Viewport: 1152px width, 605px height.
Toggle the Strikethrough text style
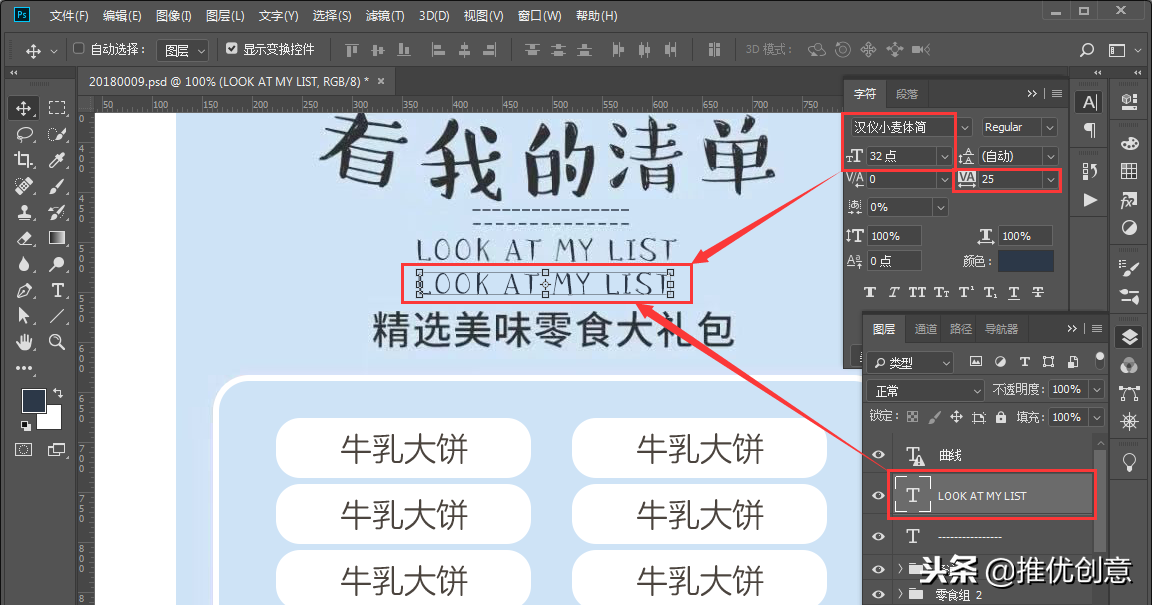pyautogui.click(x=1038, y=293)
